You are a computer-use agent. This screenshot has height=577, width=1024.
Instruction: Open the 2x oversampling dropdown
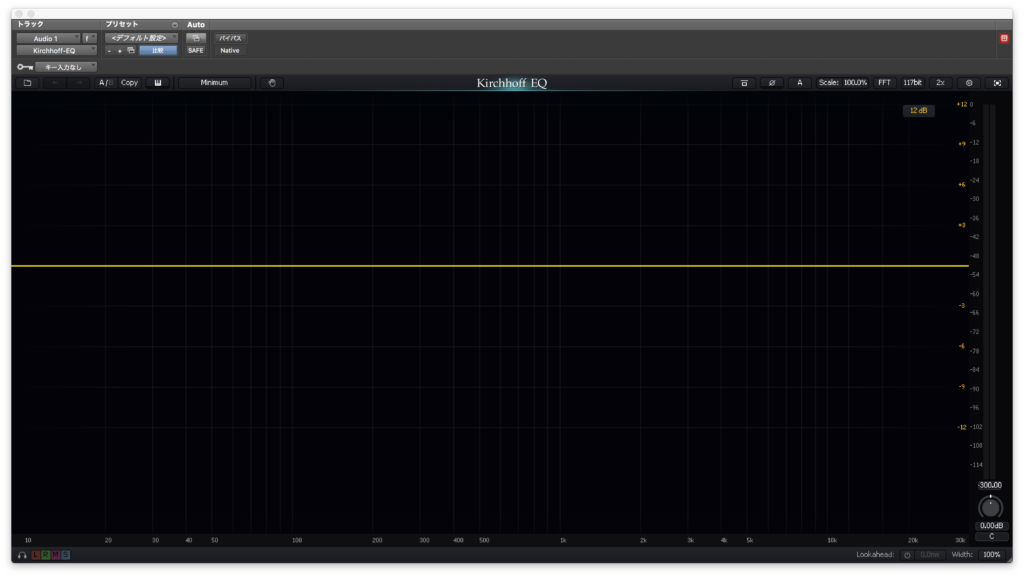click(940, 83)
